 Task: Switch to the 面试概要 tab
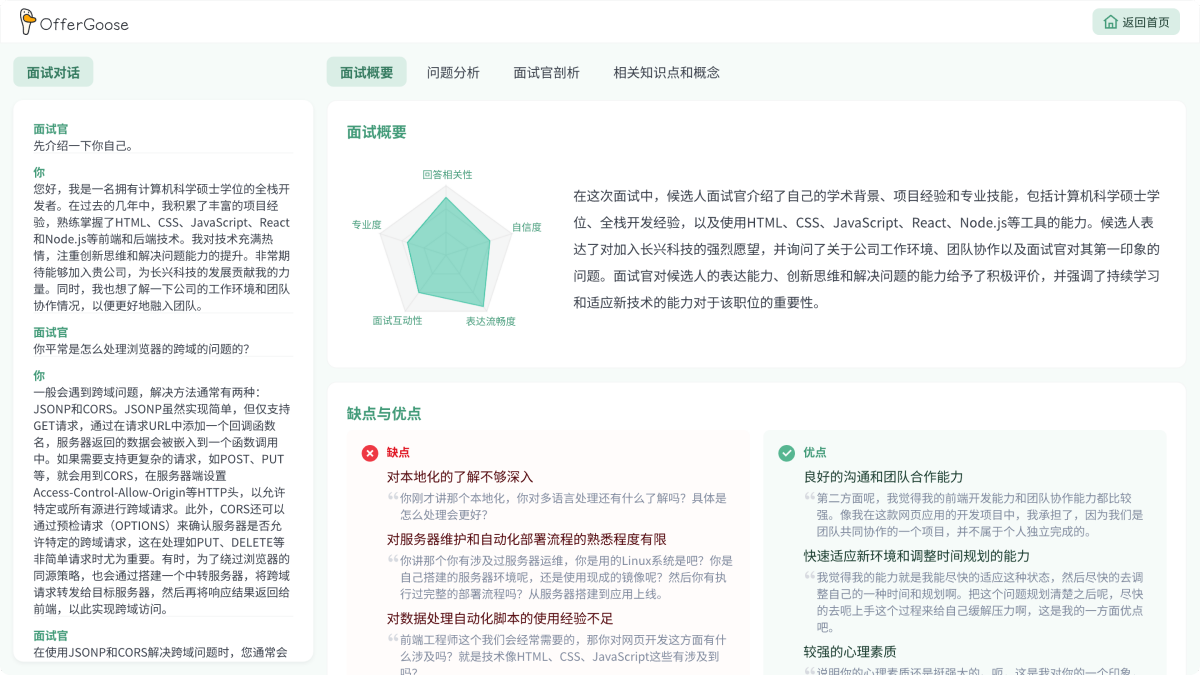(366, 72)
